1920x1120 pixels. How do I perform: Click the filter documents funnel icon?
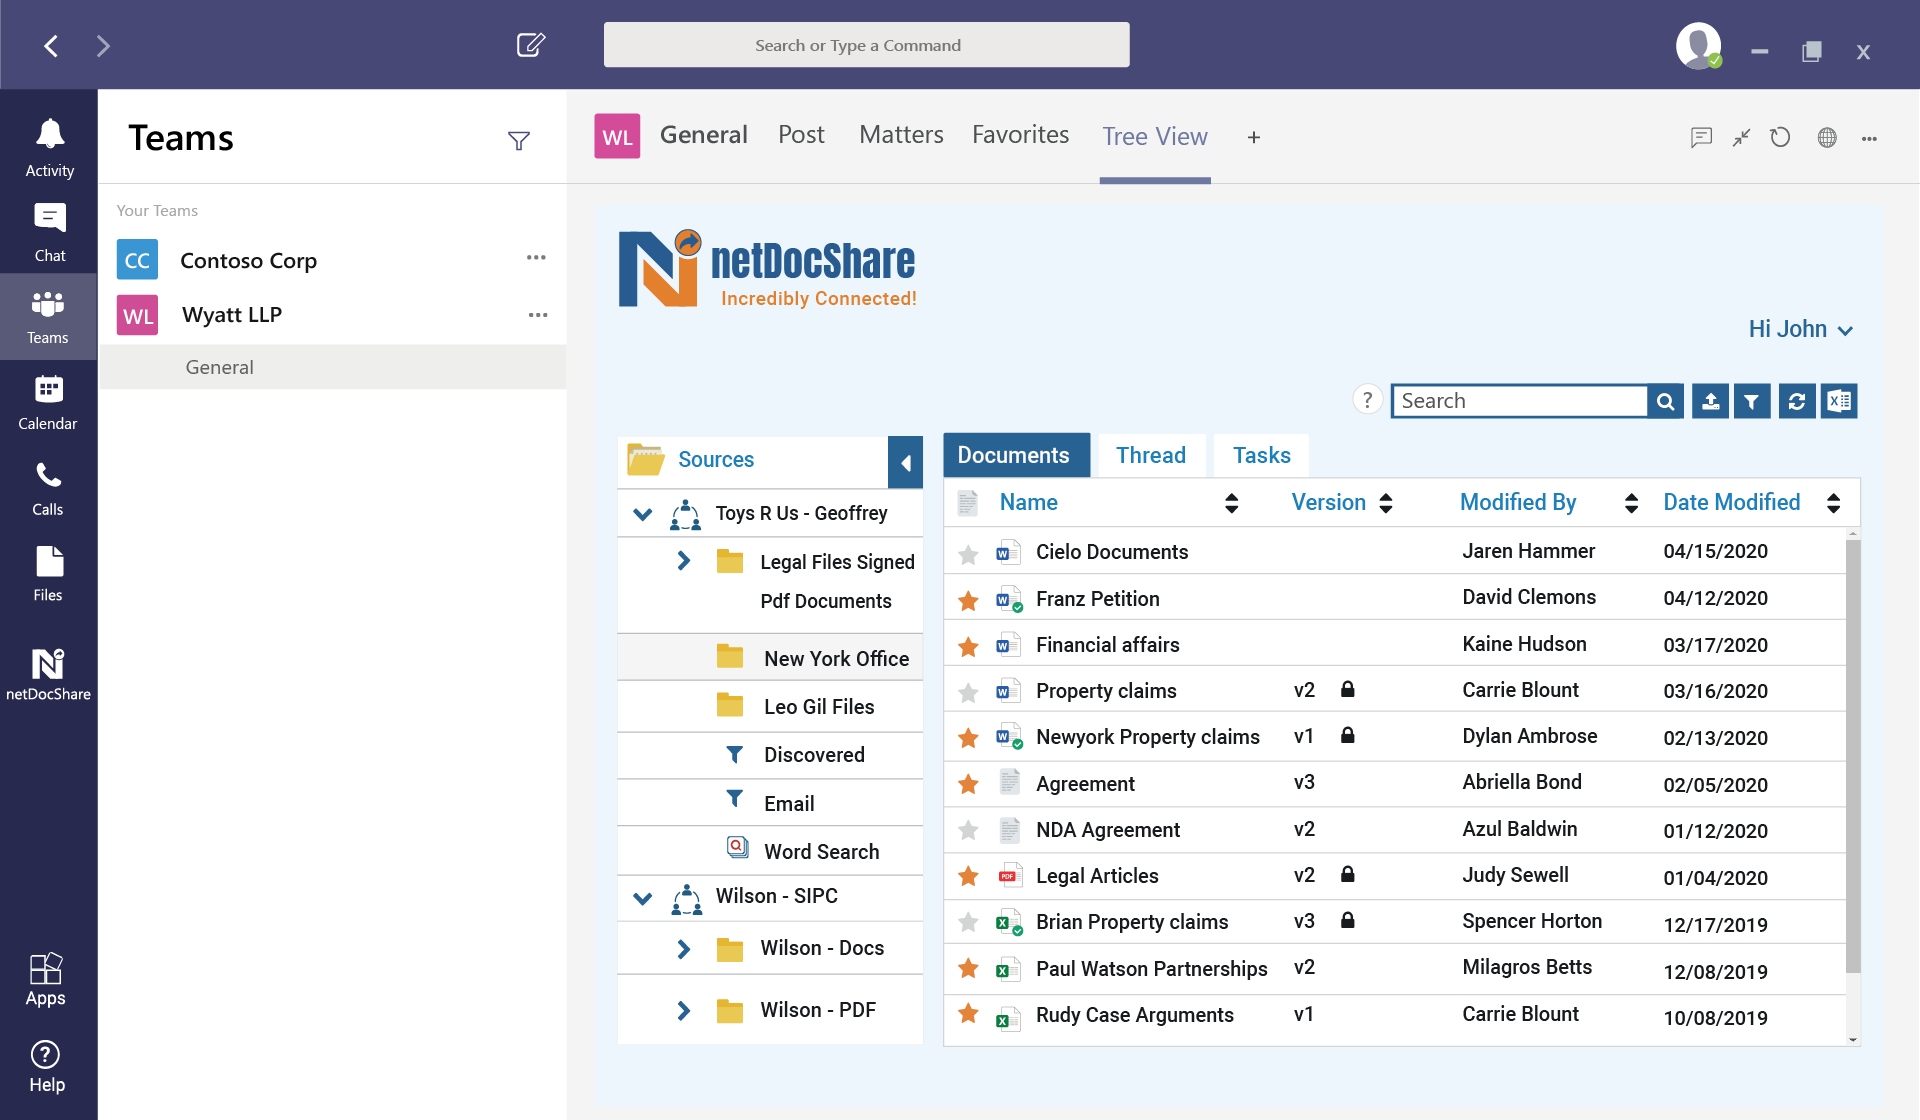(1752, 401)
